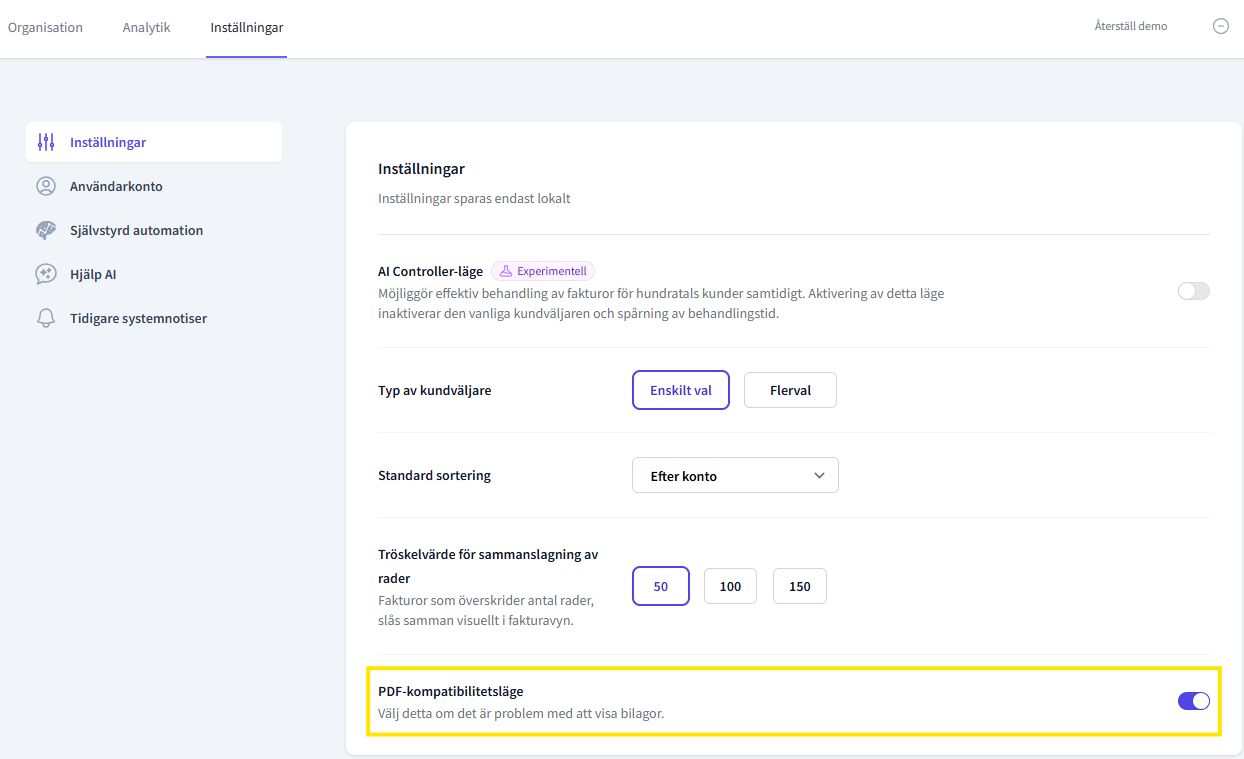Click the Användarkonto profile icon
1244x759 pixels.
click(45, 186)
